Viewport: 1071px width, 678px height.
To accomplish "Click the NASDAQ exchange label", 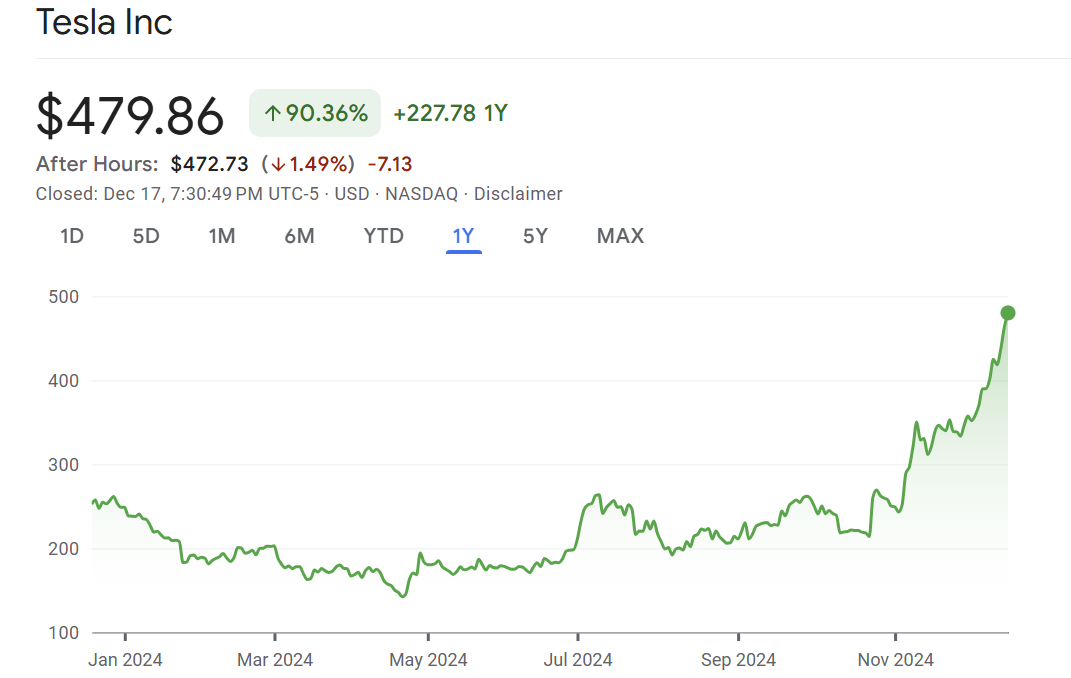I will (421, 194).
